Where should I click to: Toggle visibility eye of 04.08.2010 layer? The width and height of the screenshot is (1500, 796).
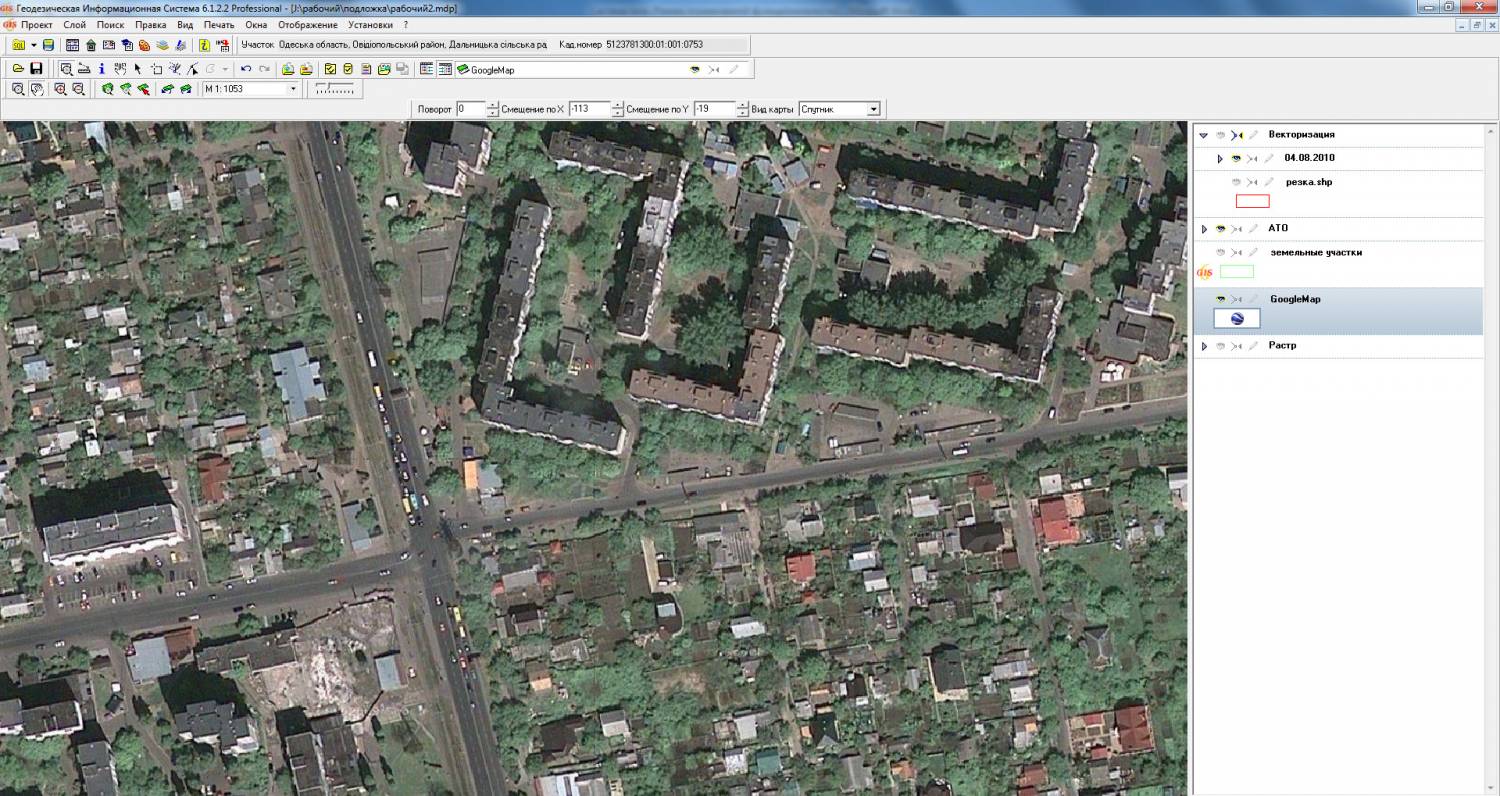(1236, 158)
